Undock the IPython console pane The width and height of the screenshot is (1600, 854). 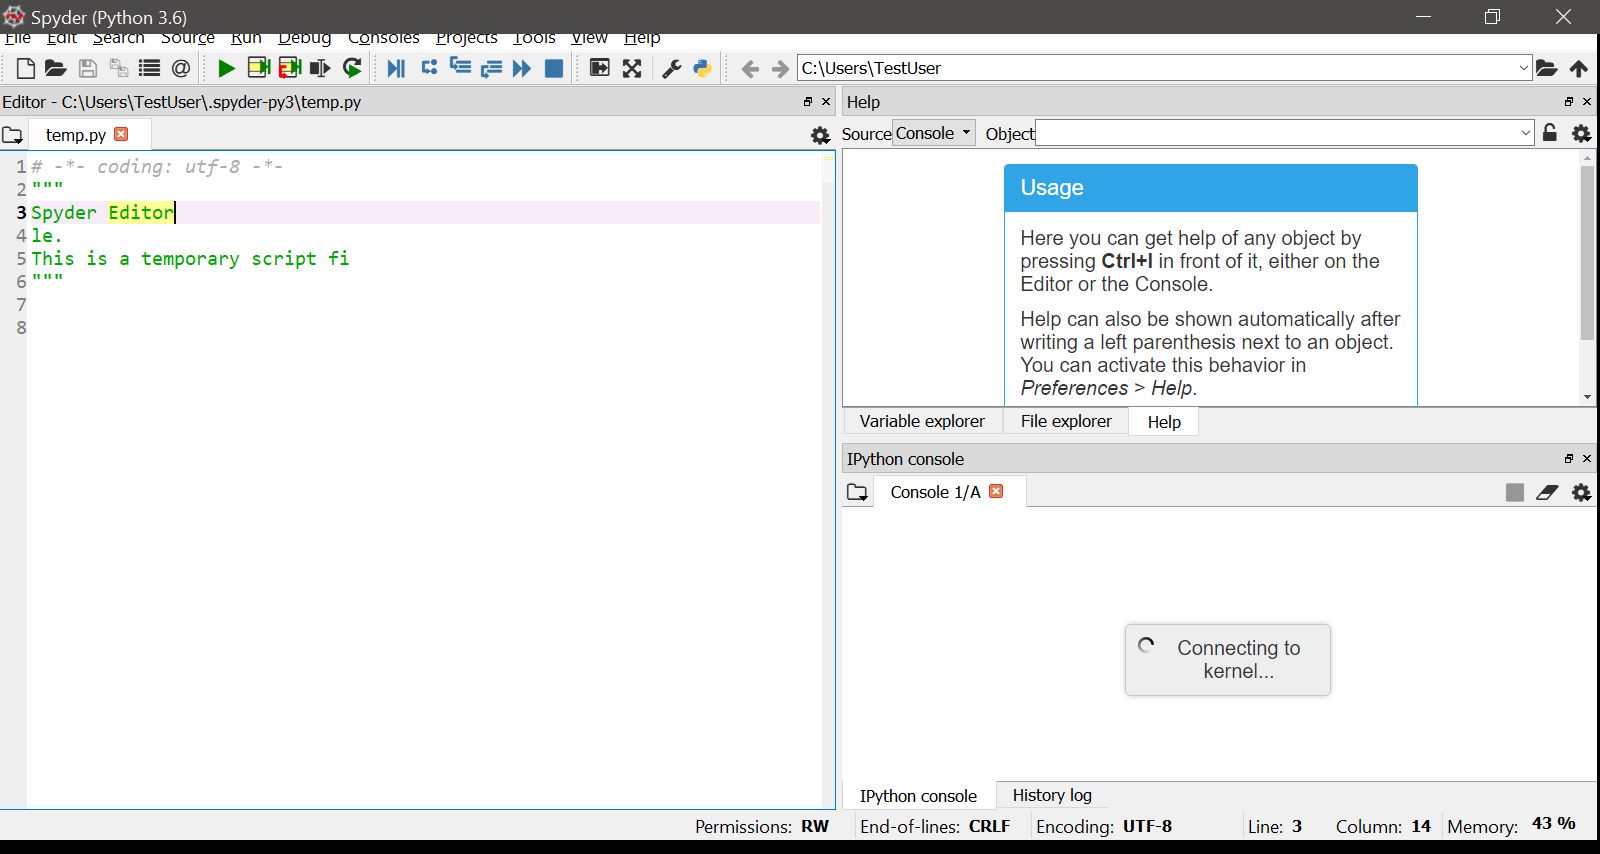pyautogui.click(x=1569, y=459)
